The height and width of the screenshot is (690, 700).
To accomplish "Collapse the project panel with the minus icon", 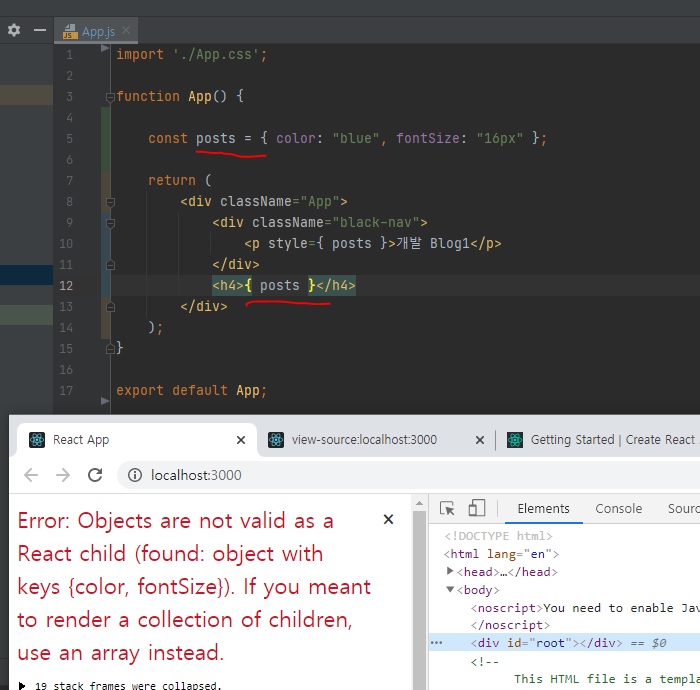I will (40, 30).
